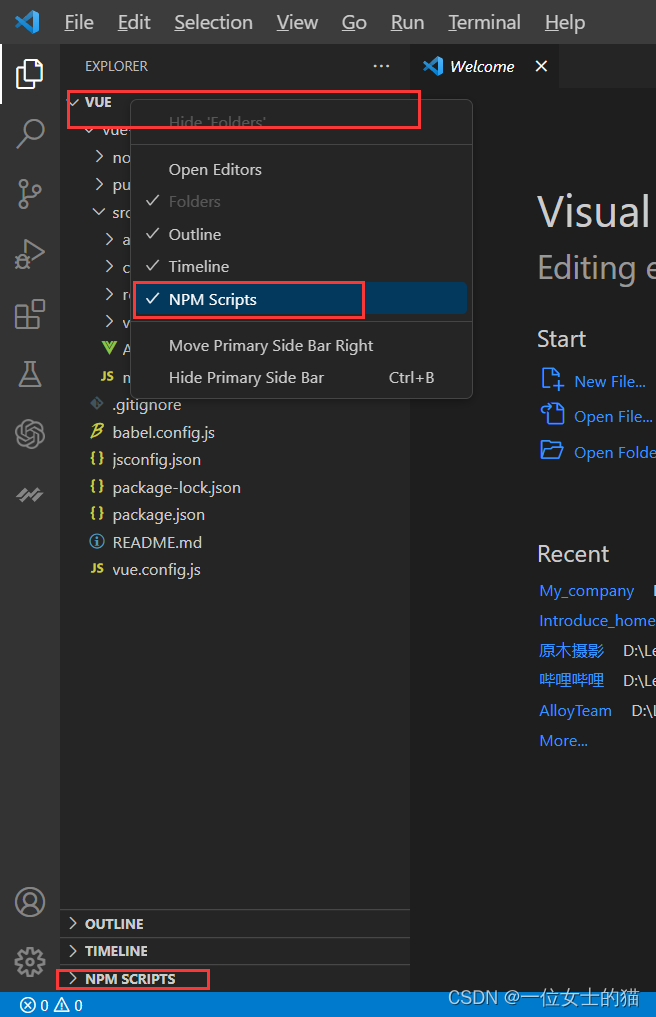Click the jsconfig.json braces icon
This screenshot has height=1017, width=656.
pos(97,458)
